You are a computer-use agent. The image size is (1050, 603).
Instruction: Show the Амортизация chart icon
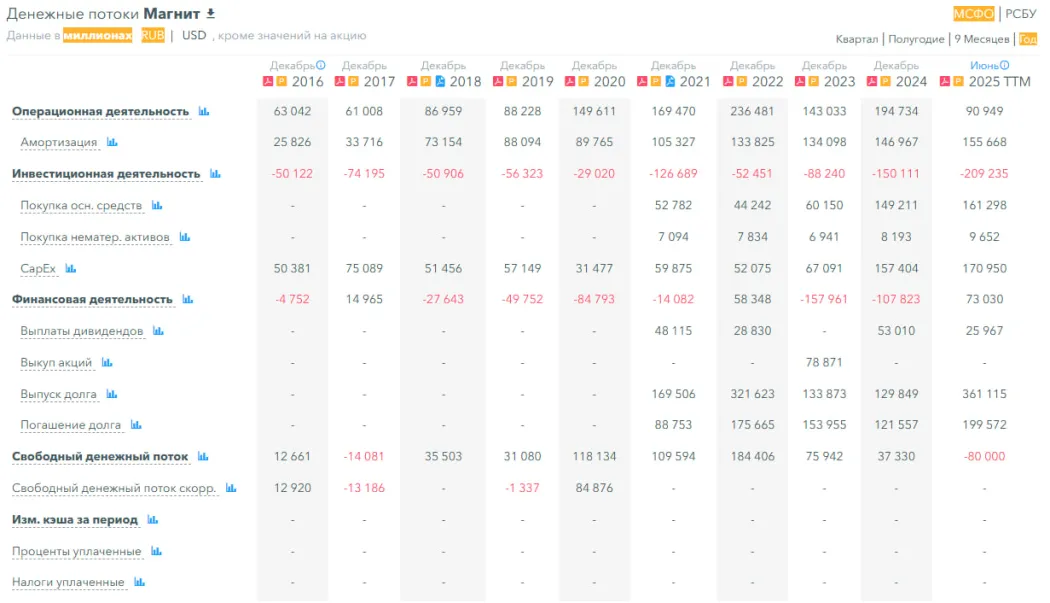112,143
